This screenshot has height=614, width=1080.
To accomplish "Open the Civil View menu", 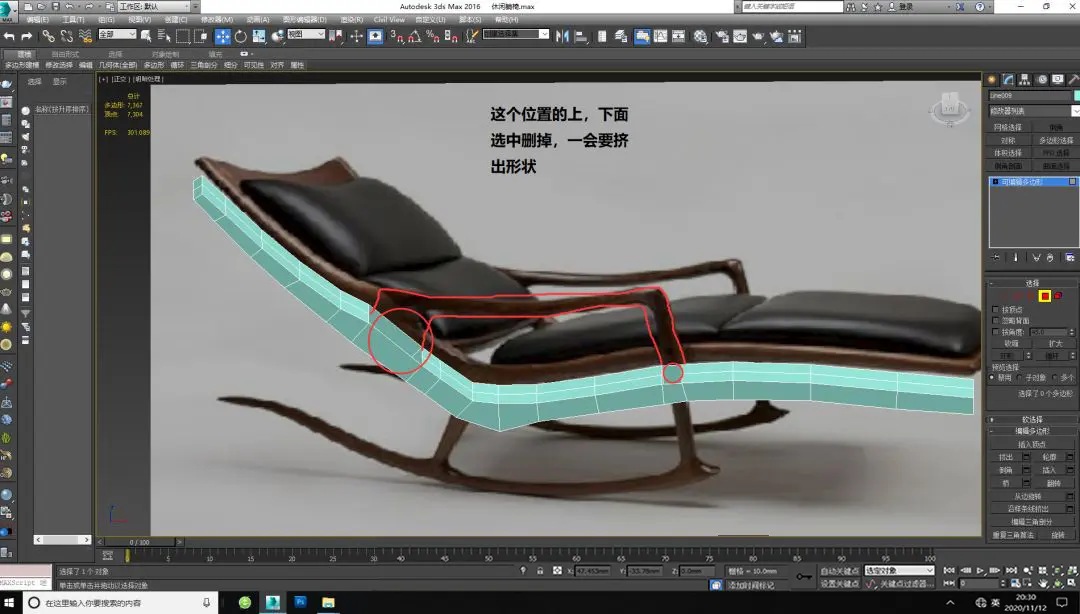I will pos(389,19).
